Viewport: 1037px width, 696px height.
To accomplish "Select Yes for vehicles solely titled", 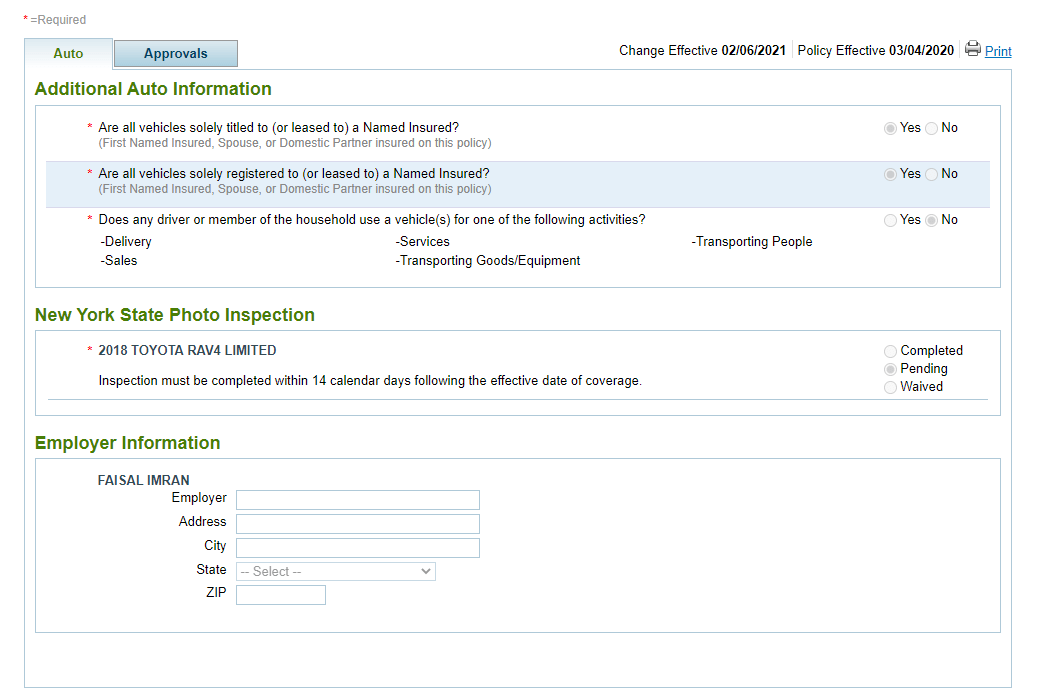I will click(x=890, y=128).
